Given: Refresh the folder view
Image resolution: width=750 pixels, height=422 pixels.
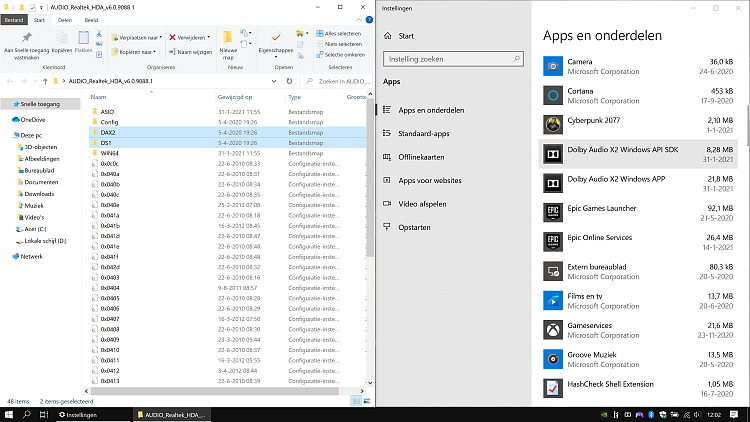Looking at the screenshot, I should pos(289,81).
